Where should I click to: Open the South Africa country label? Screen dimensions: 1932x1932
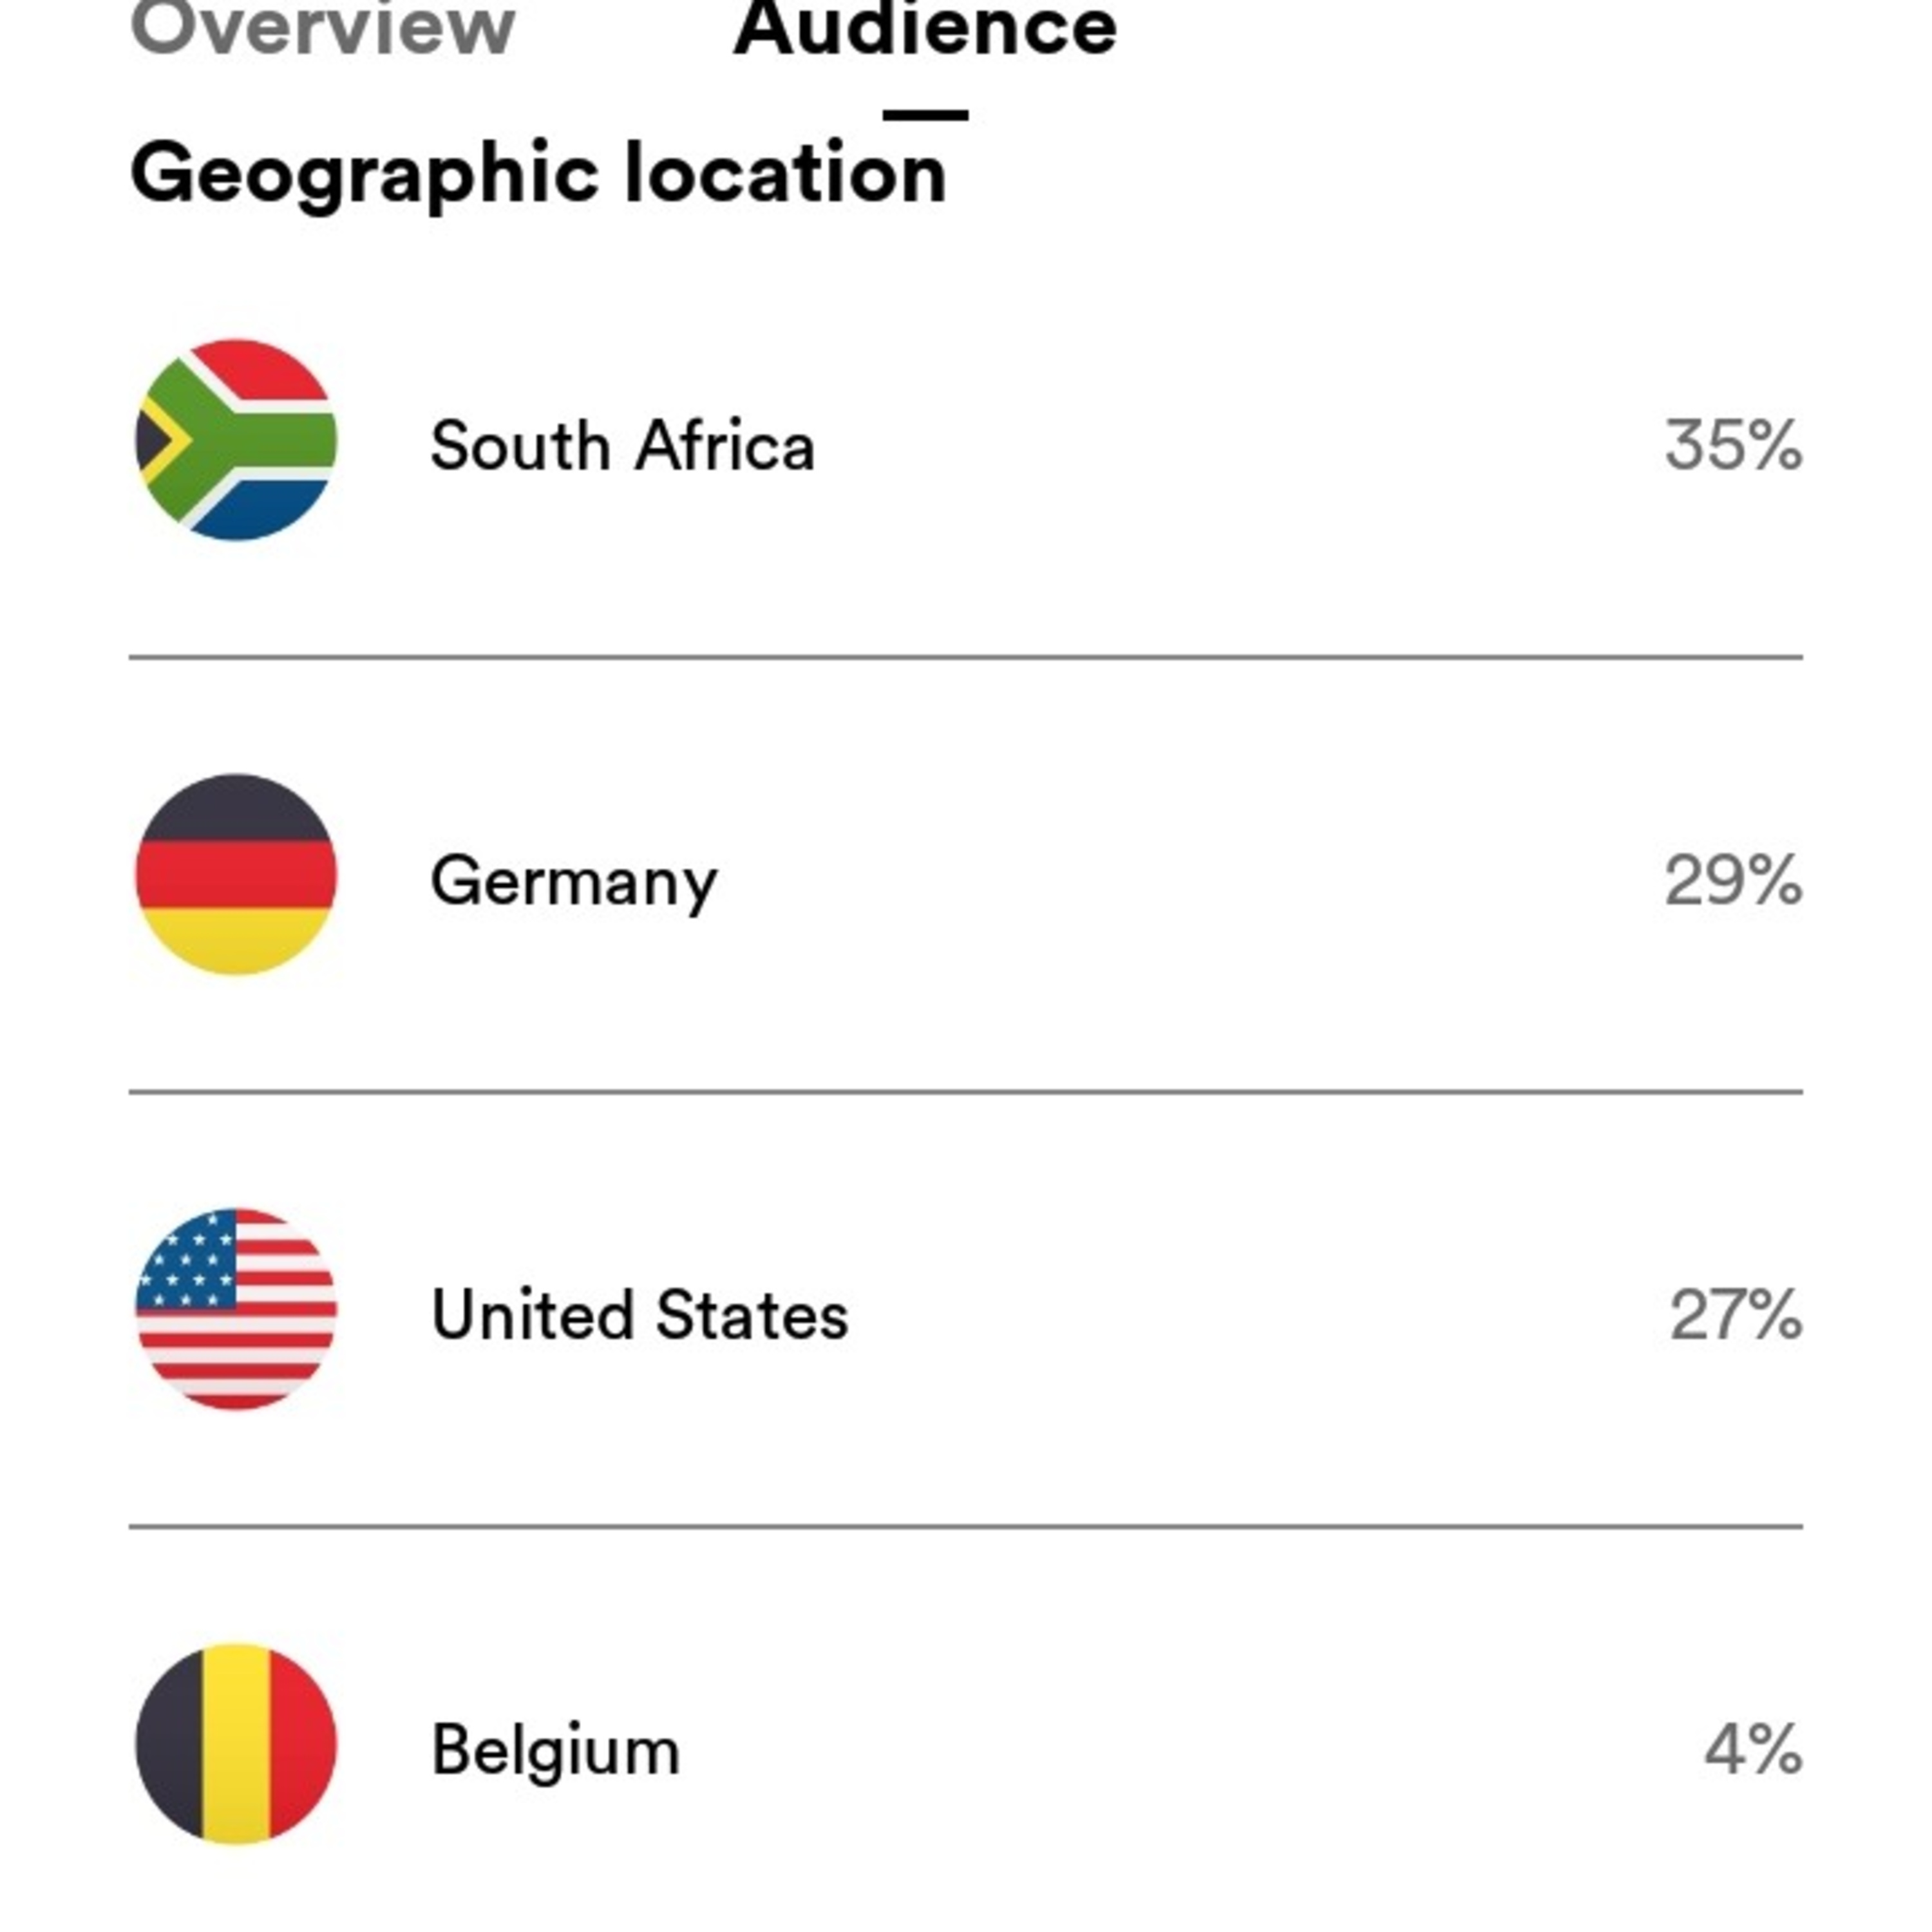click(622, 445)
